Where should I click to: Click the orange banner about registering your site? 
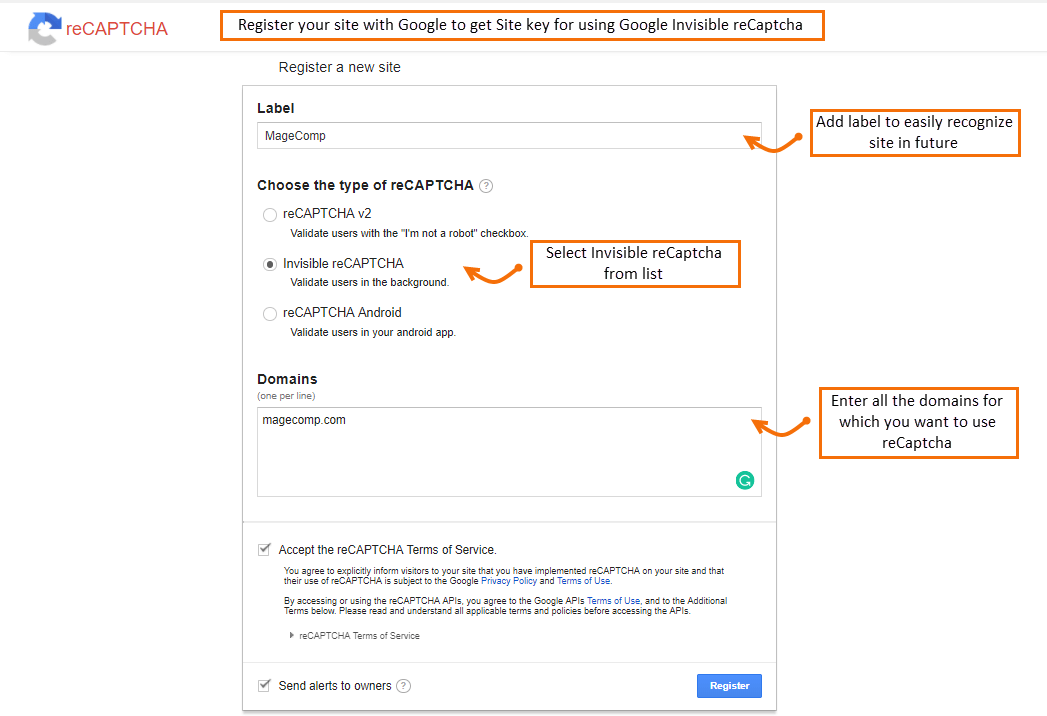(x=522, y=24)
